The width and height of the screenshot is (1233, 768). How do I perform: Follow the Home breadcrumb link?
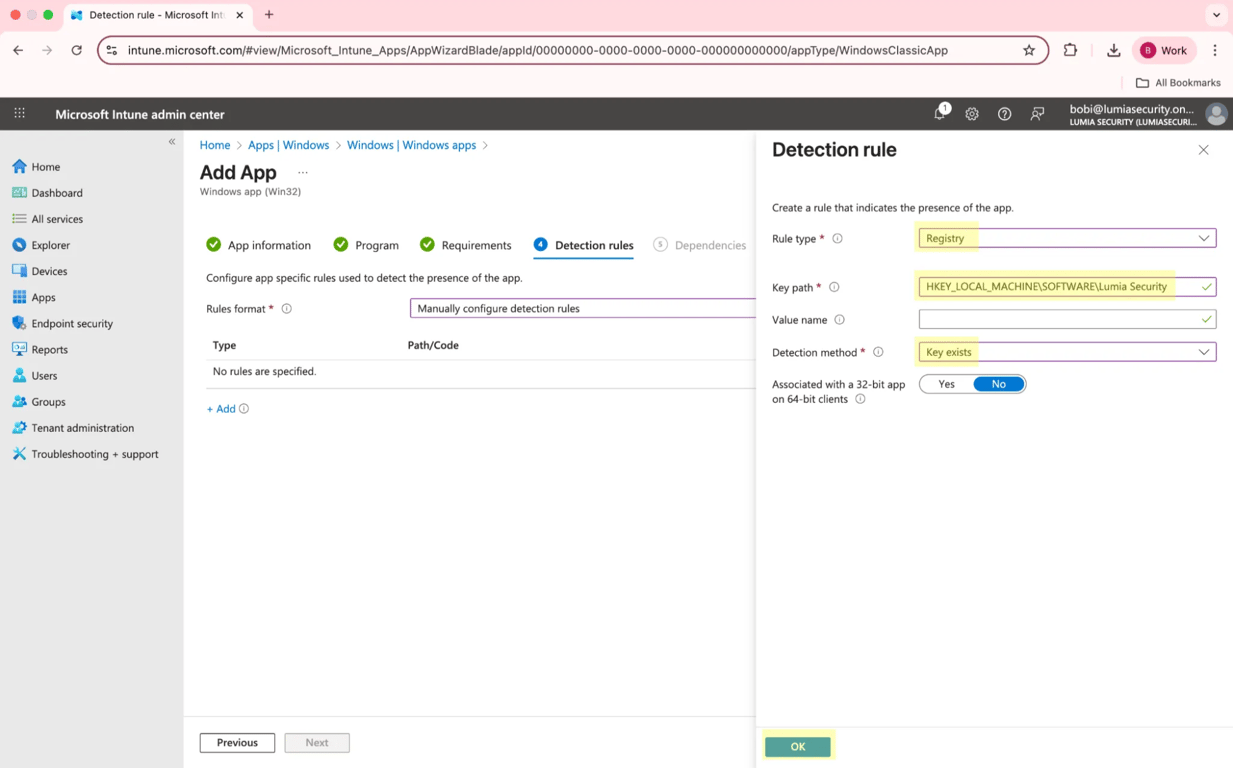click(x=215, y=145)
